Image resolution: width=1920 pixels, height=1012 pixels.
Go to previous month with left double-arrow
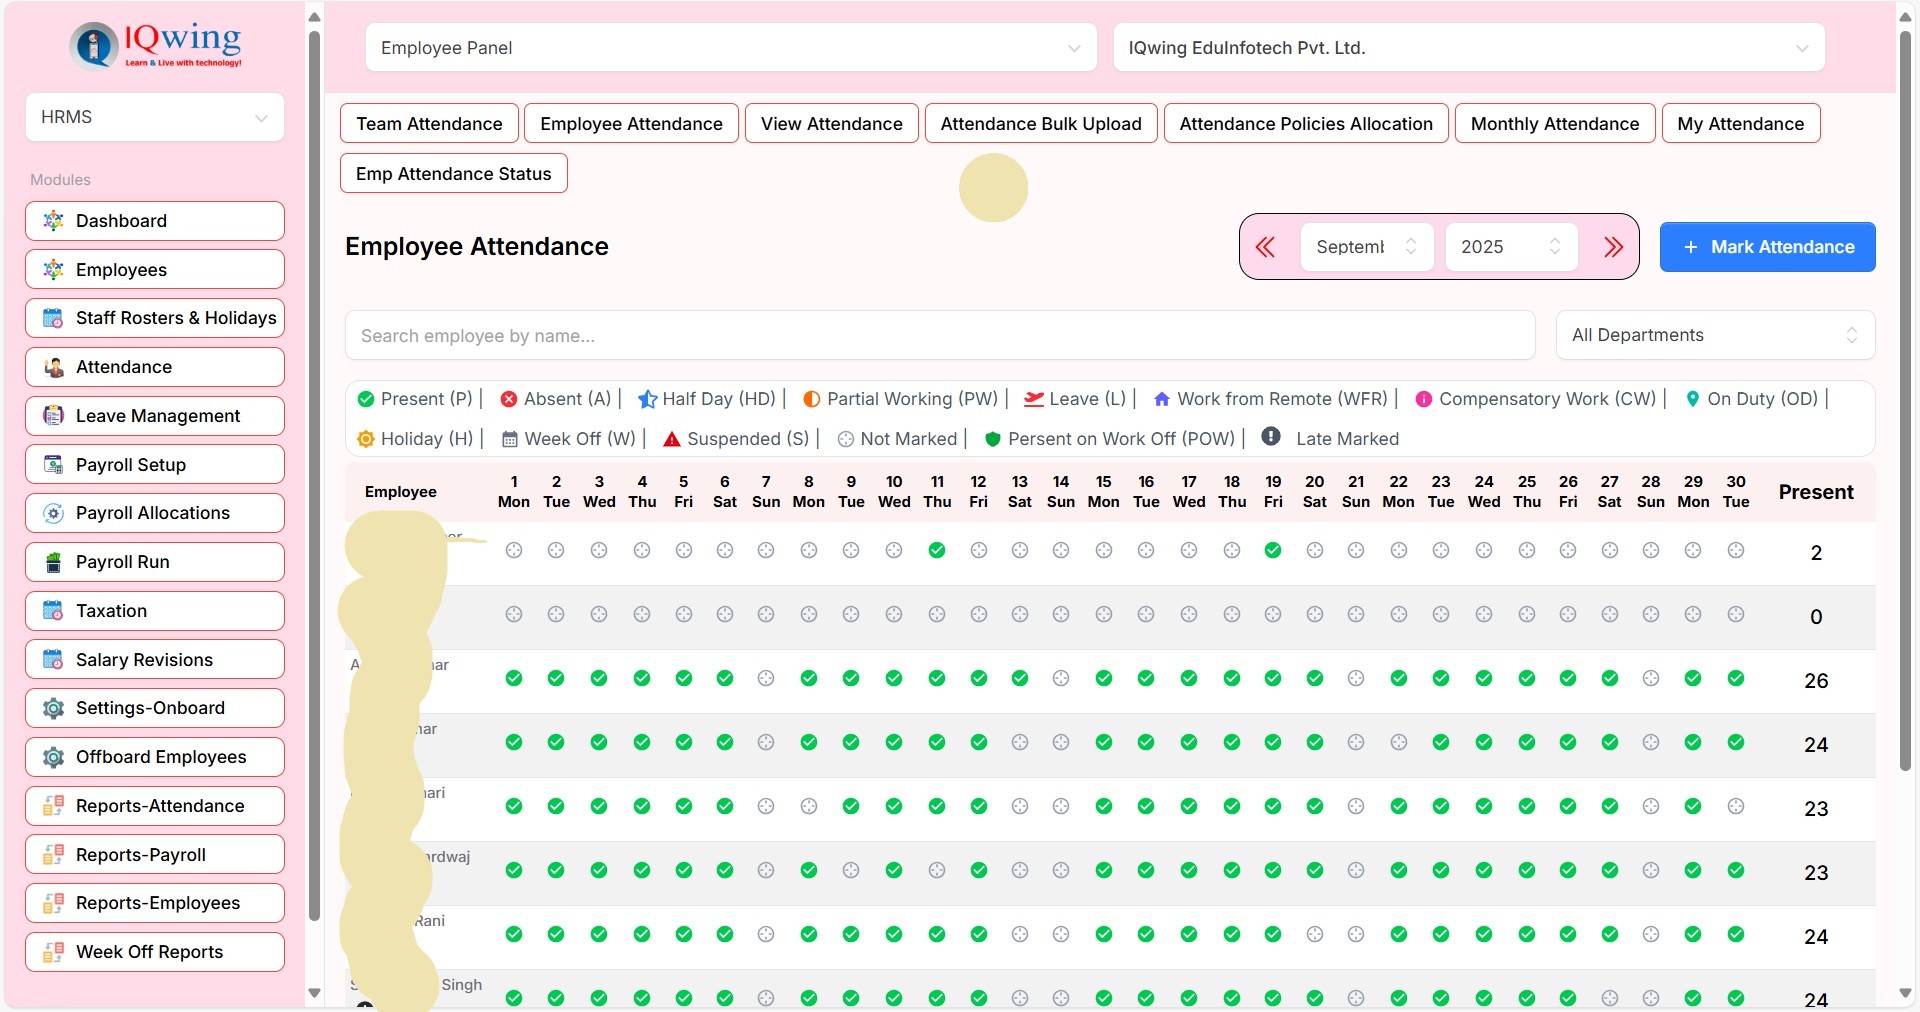click(1265, 247)
